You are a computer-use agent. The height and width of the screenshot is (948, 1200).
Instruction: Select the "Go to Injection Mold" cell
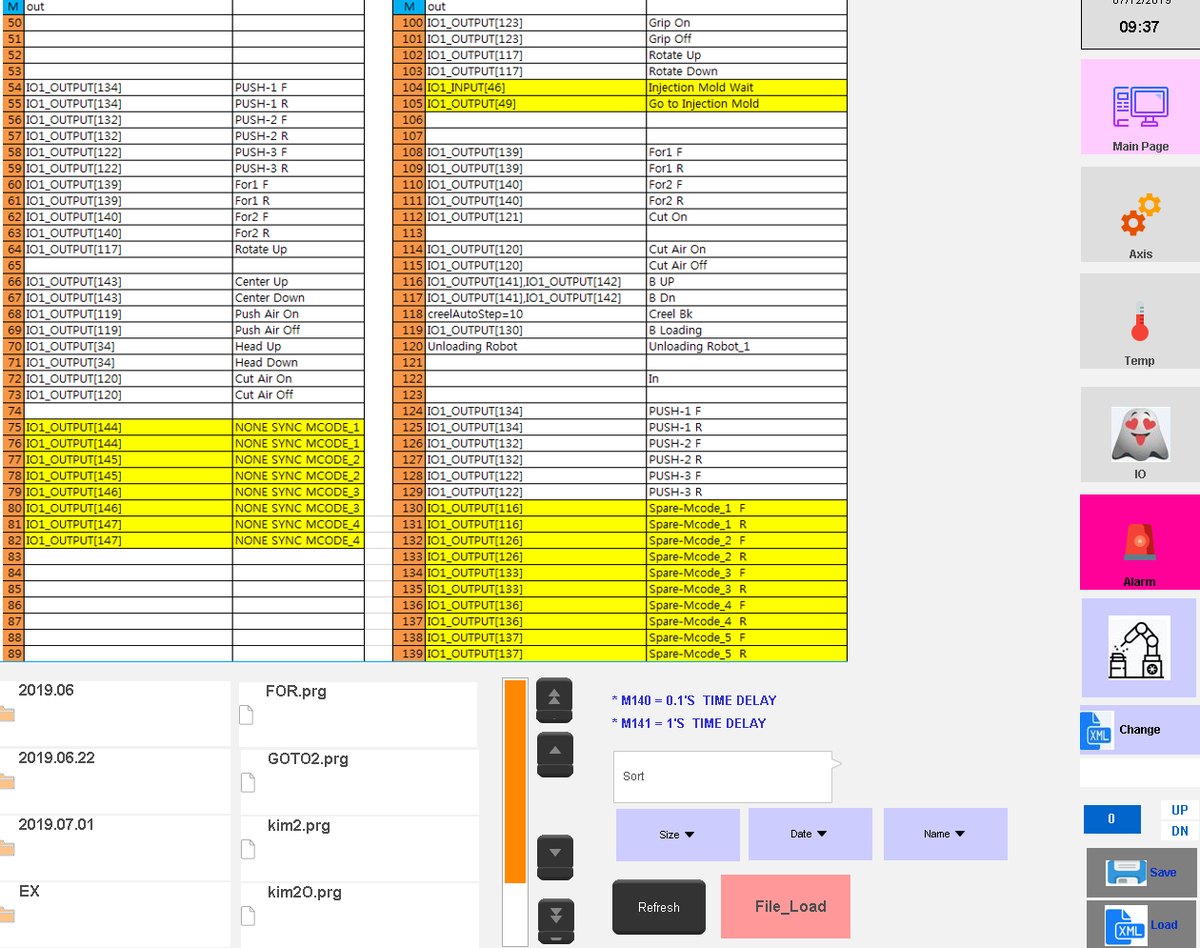(x=746, y=103)
